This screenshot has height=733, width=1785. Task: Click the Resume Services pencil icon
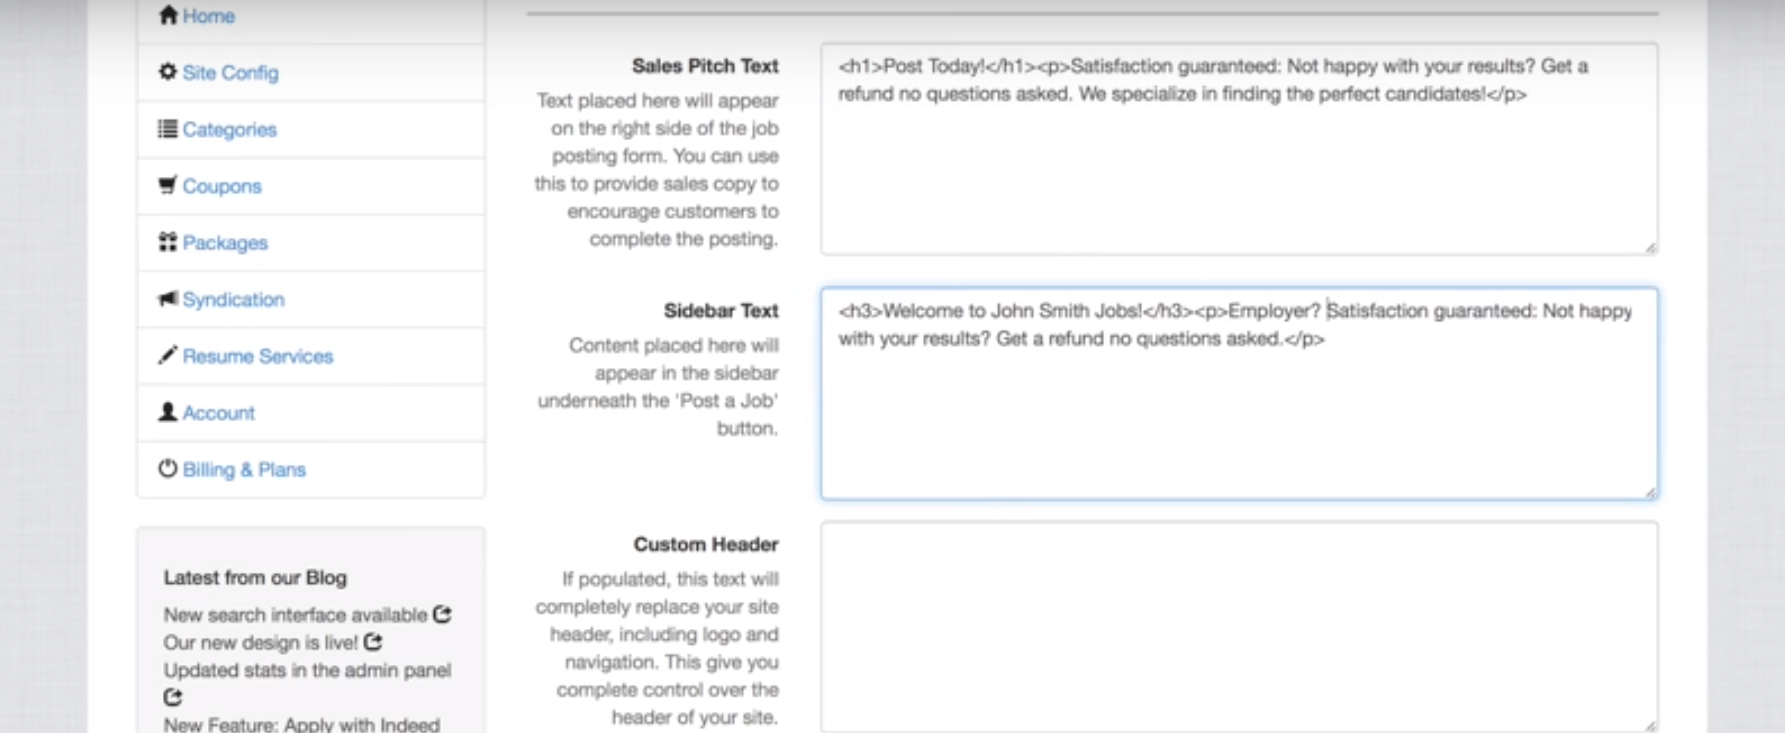pos(168,355)
